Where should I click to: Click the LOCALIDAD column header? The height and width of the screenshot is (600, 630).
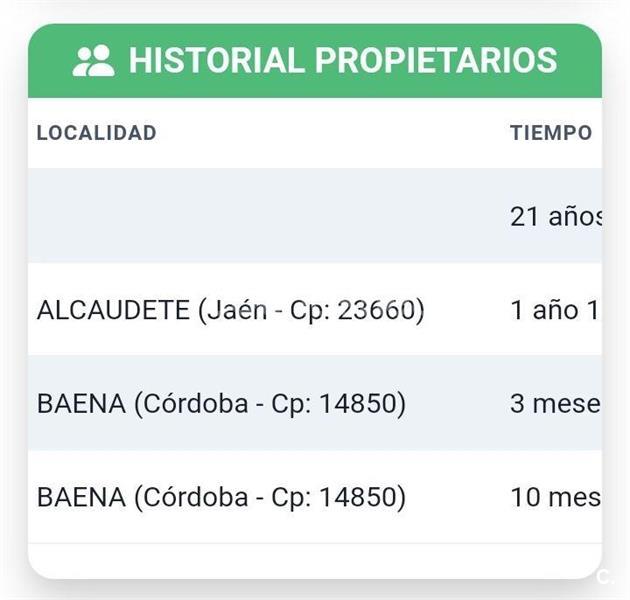96,133
